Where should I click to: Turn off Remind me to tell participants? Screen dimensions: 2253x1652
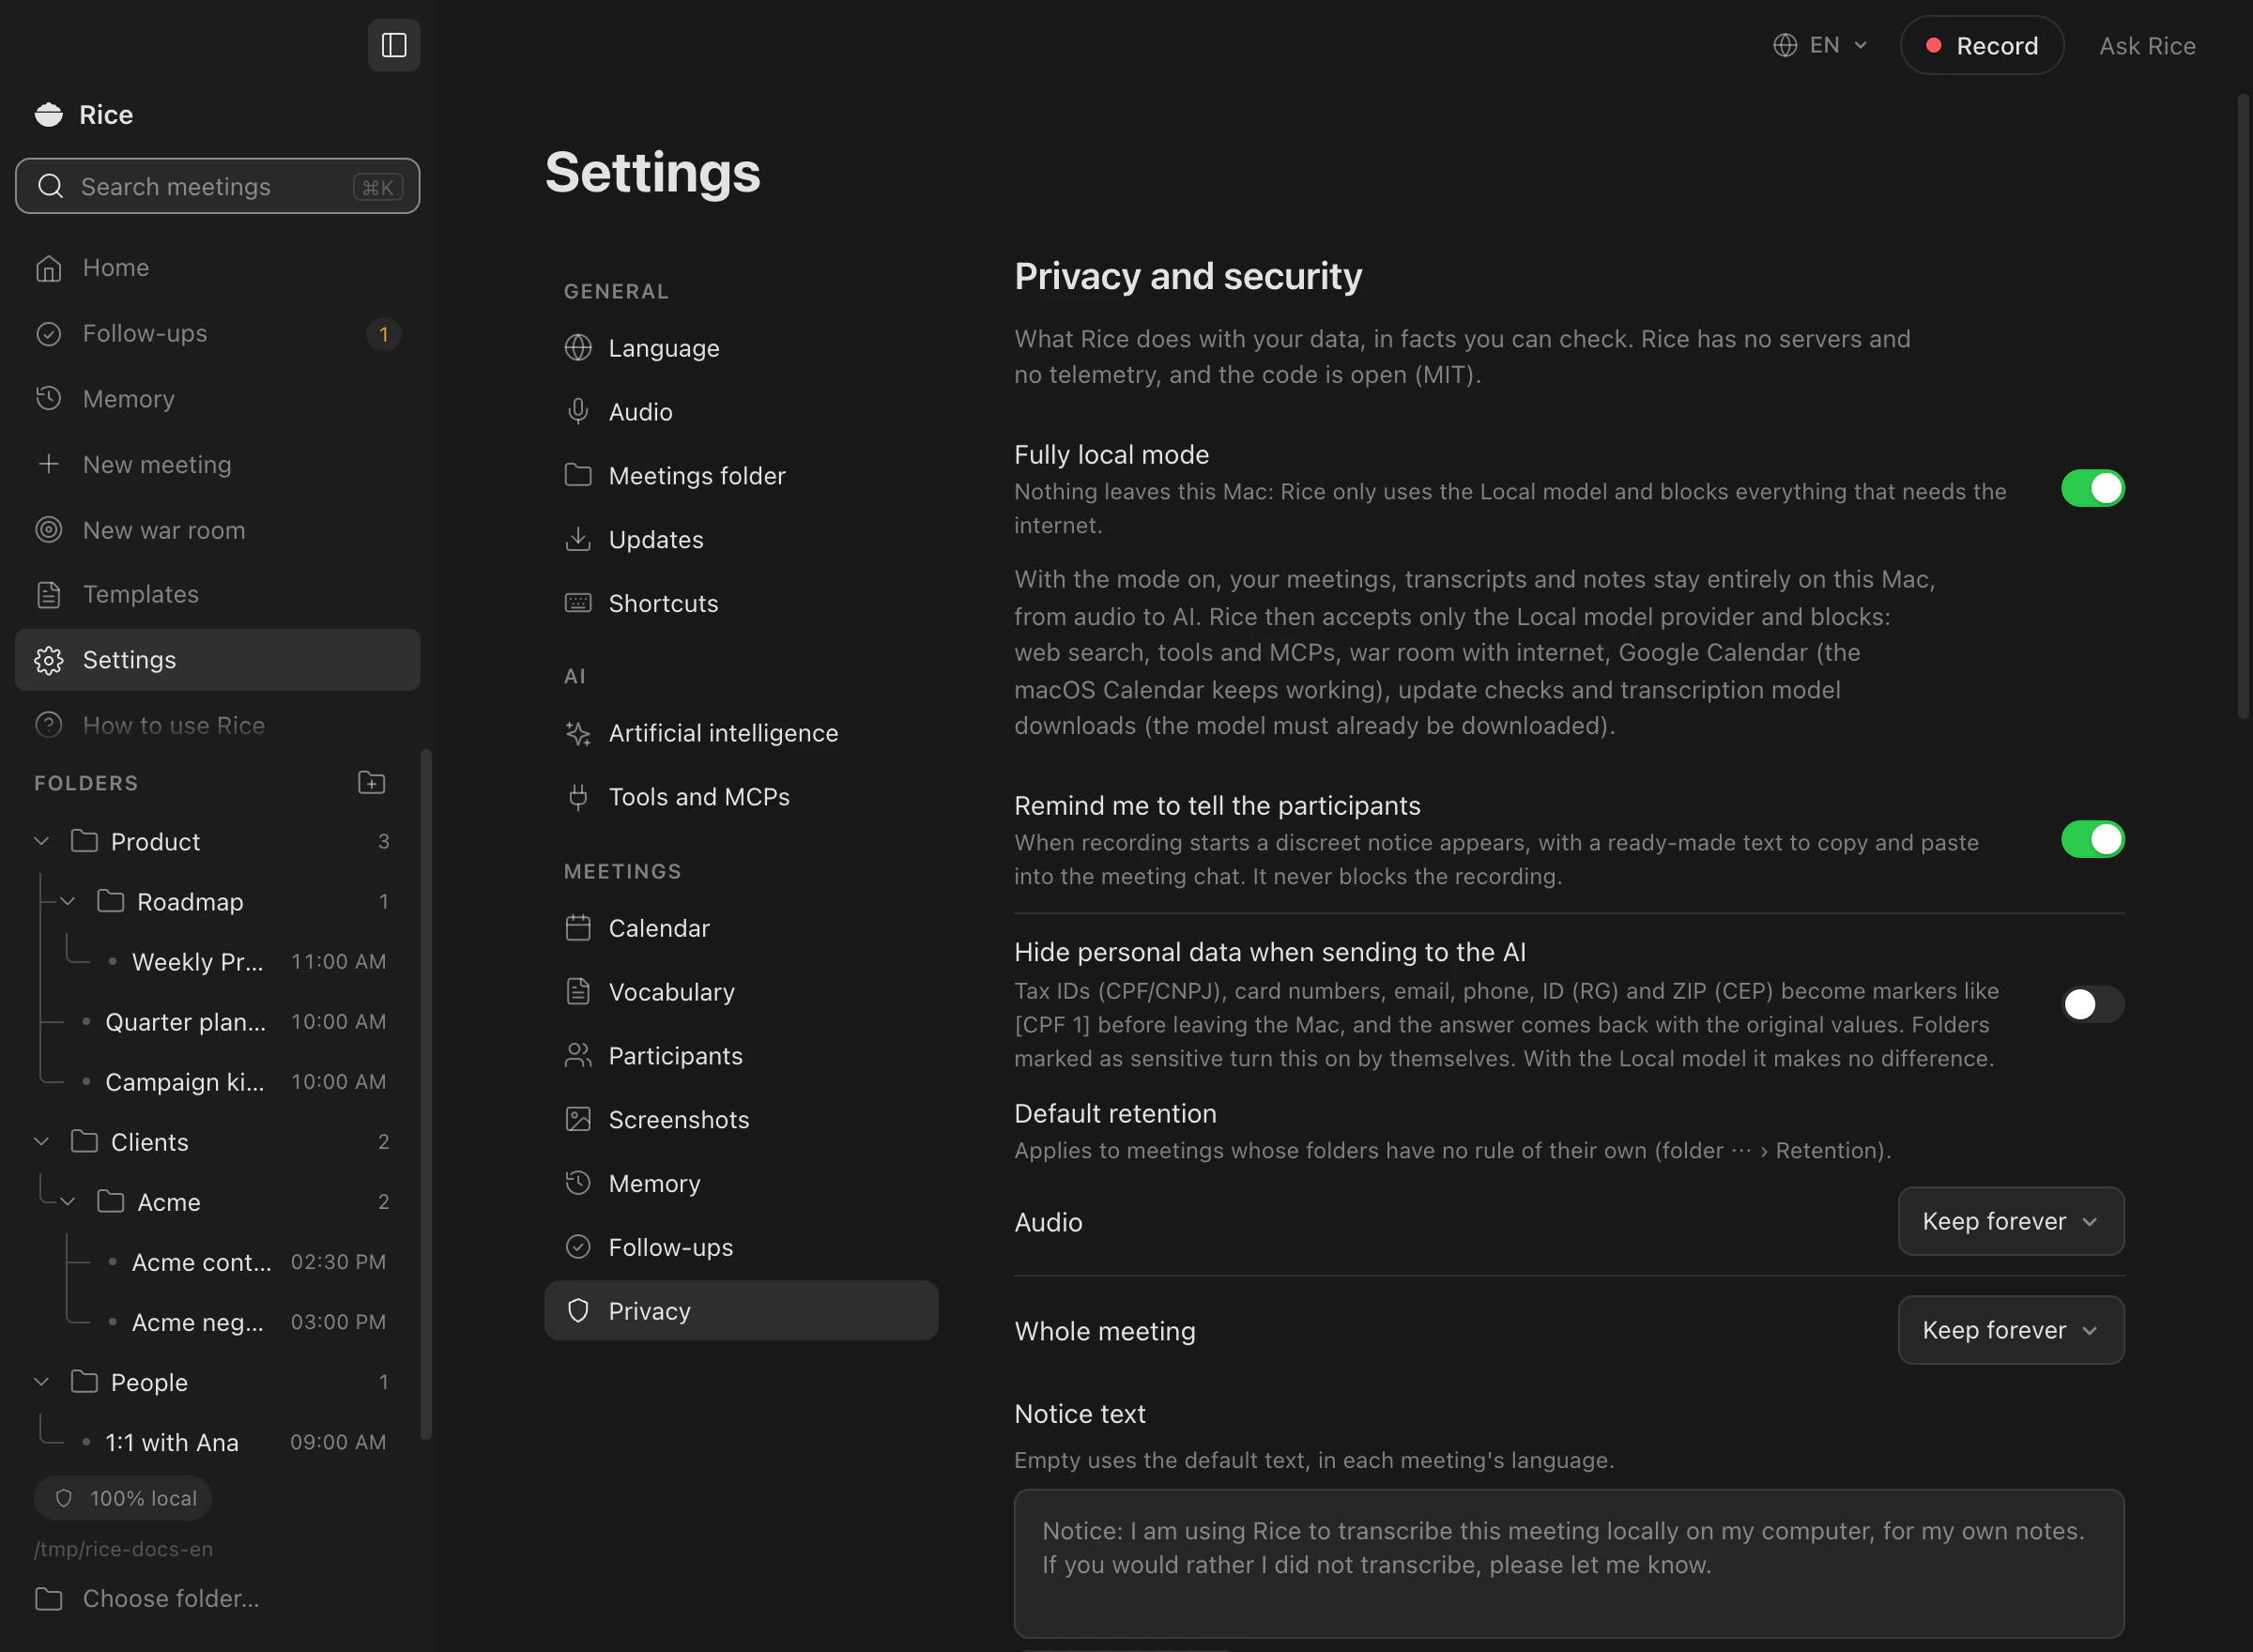[x=2092, y=839]
